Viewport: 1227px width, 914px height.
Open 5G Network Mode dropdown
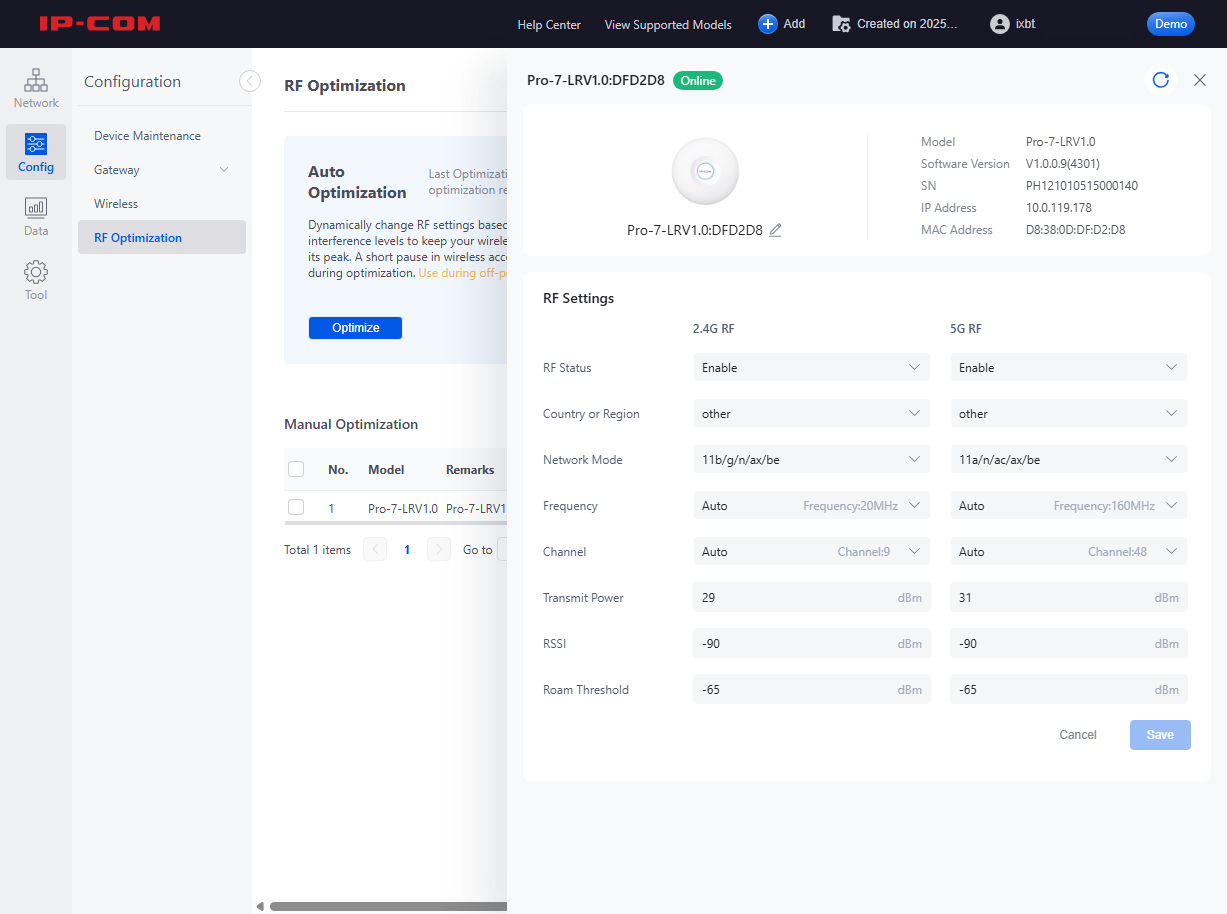1069,460
